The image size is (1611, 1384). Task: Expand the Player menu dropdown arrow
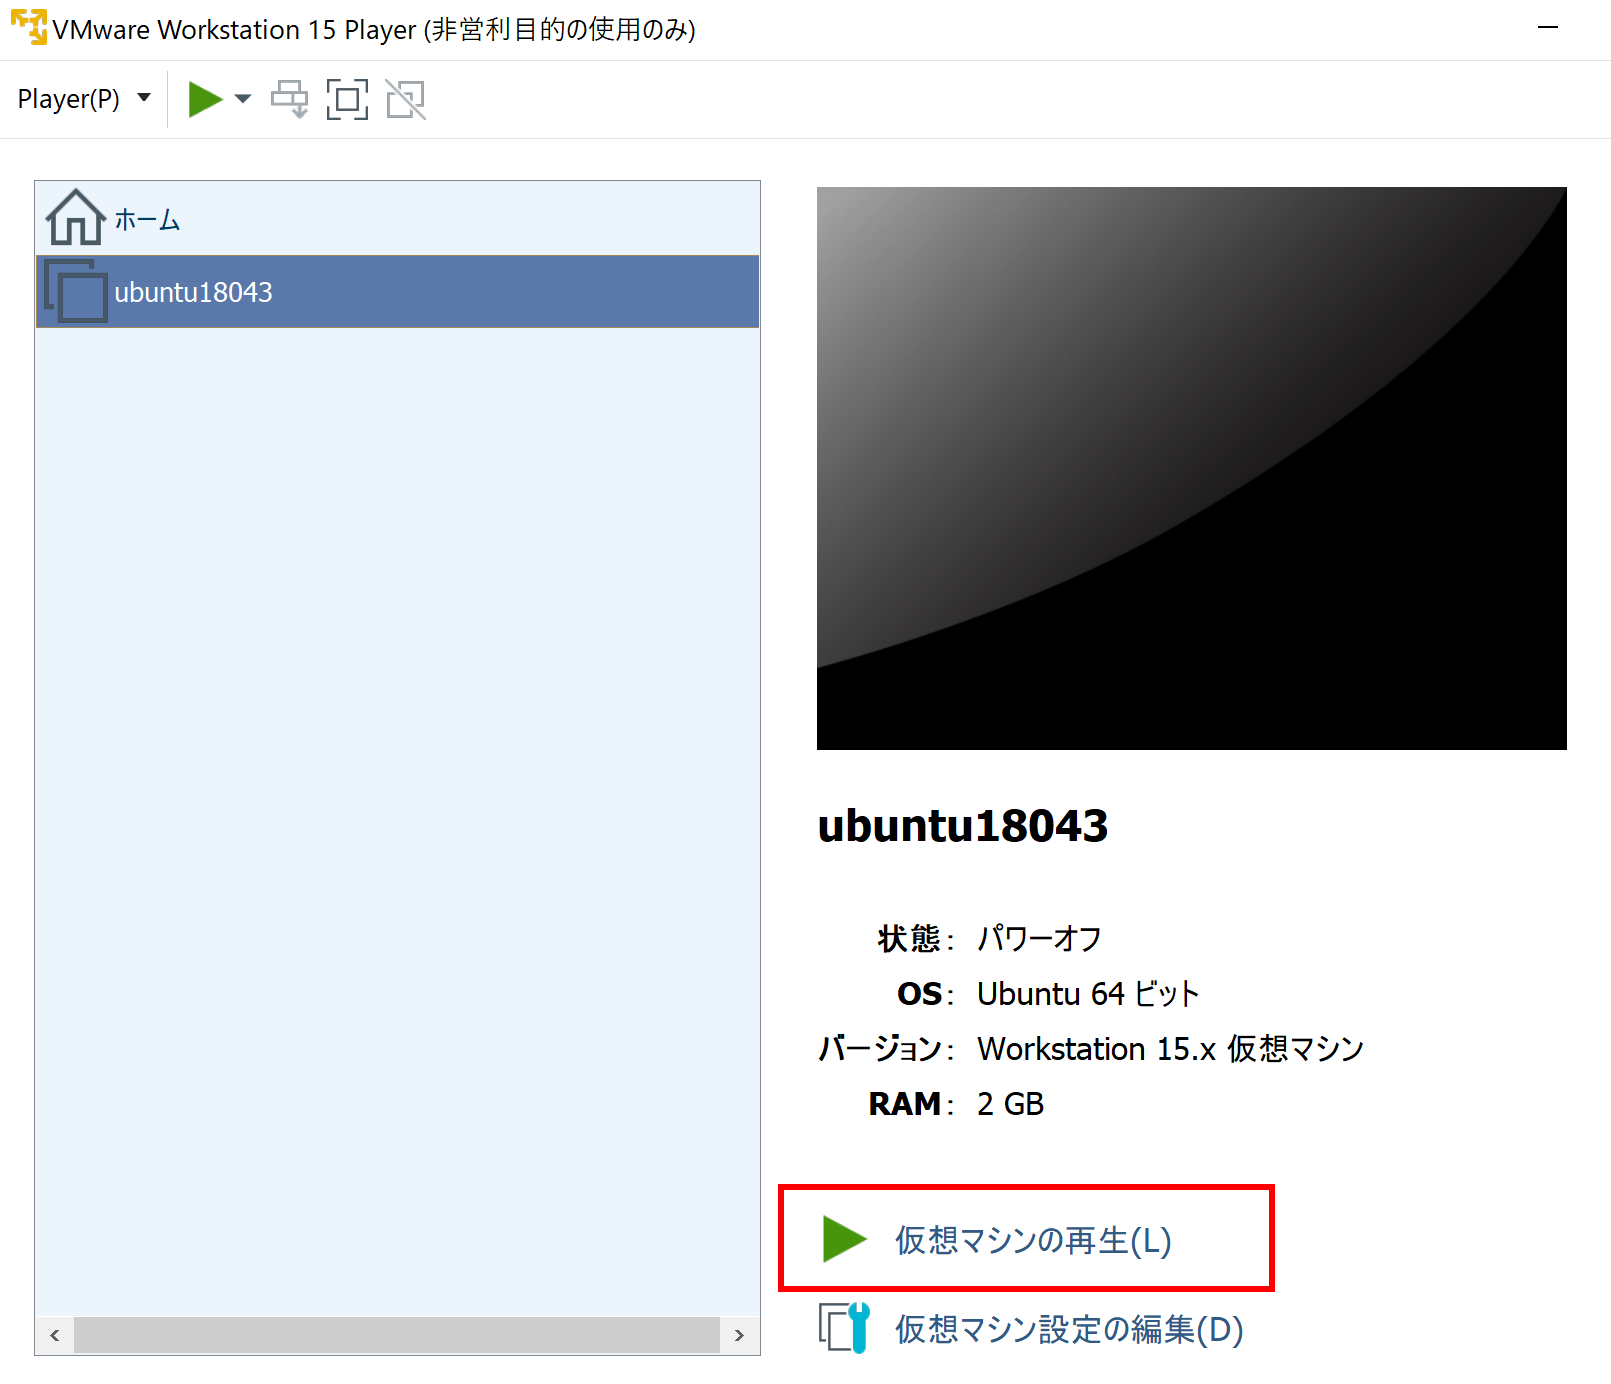[144, 98]
